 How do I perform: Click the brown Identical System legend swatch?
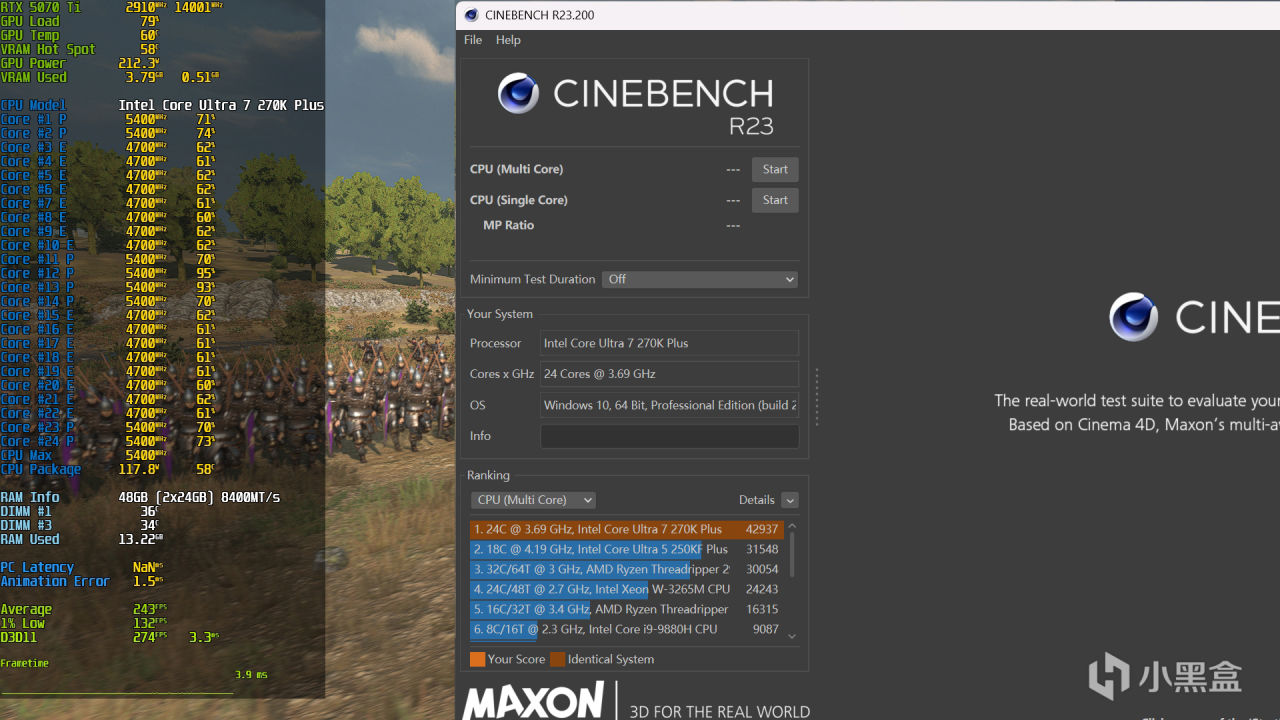click(558, 659)
